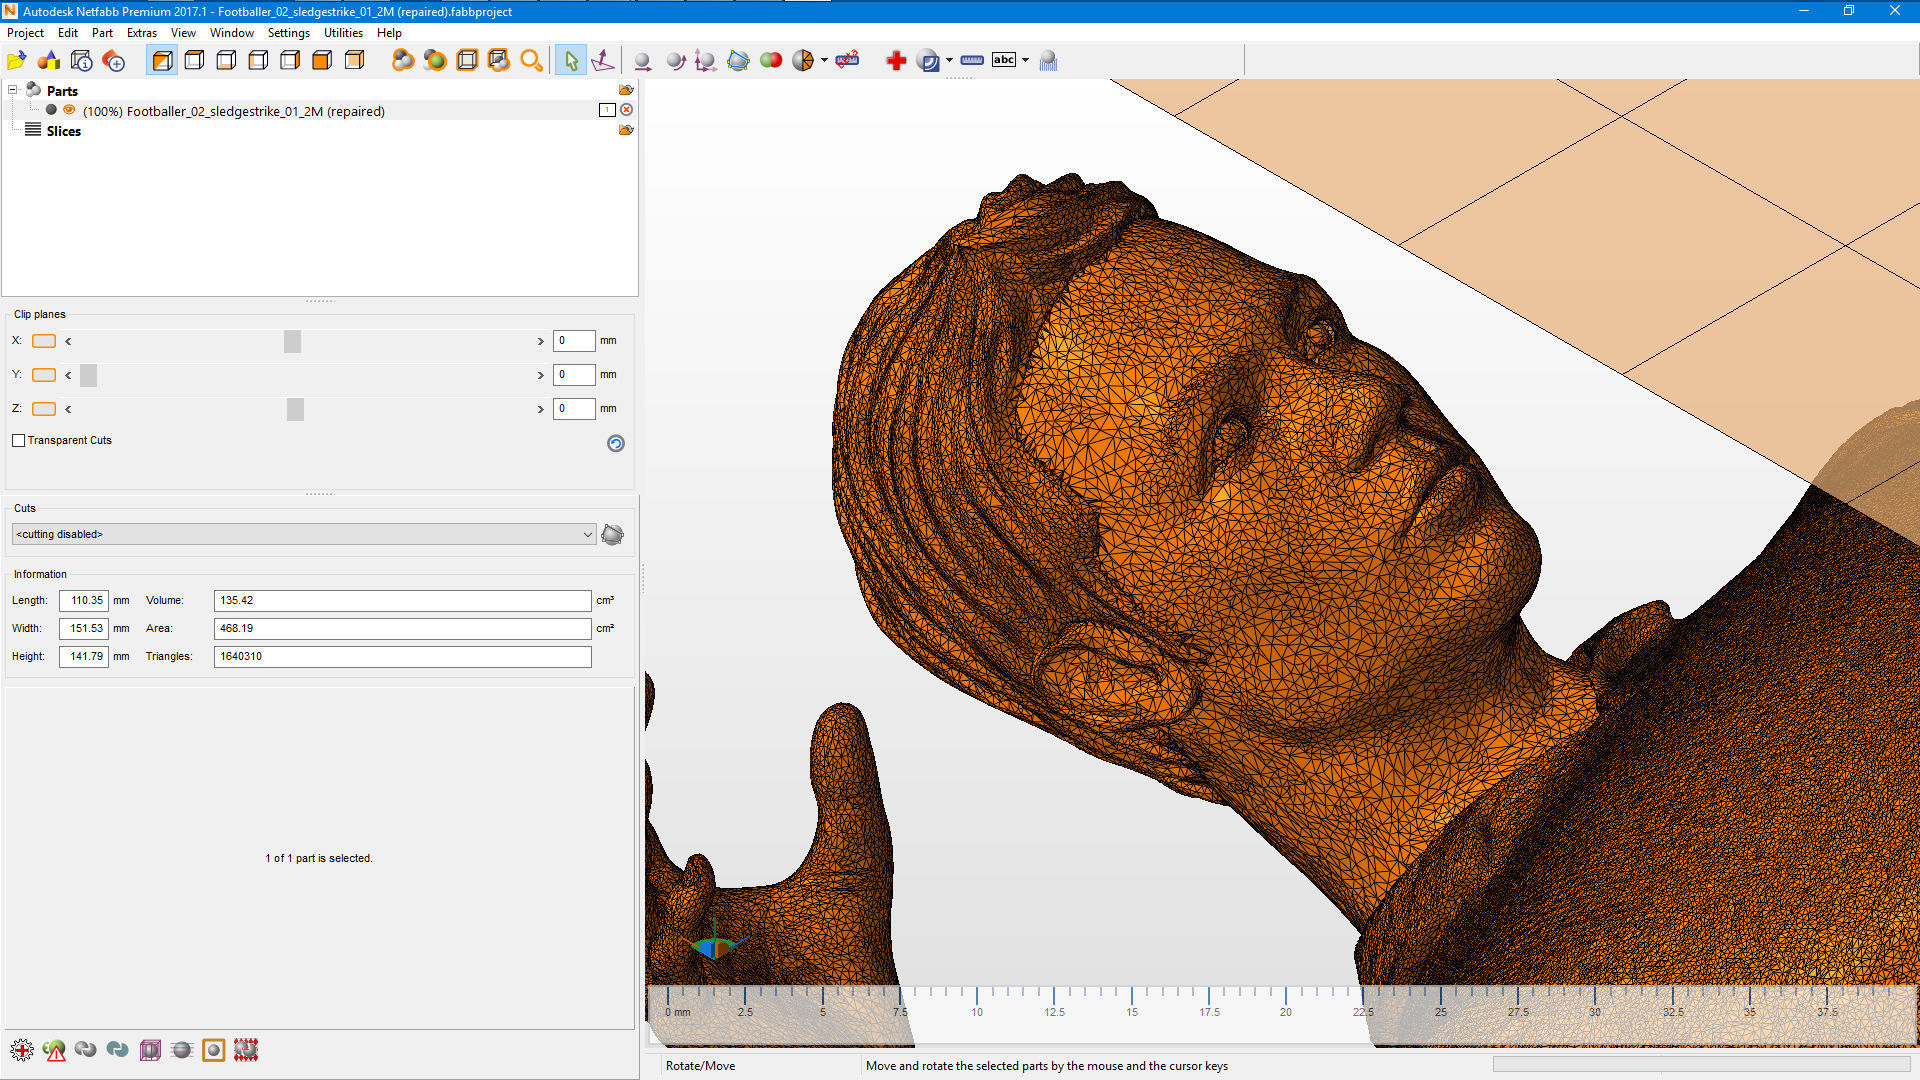Screen dimensions: 1920x1080
Task: Open the Extras menu
Action: [141, 33]
